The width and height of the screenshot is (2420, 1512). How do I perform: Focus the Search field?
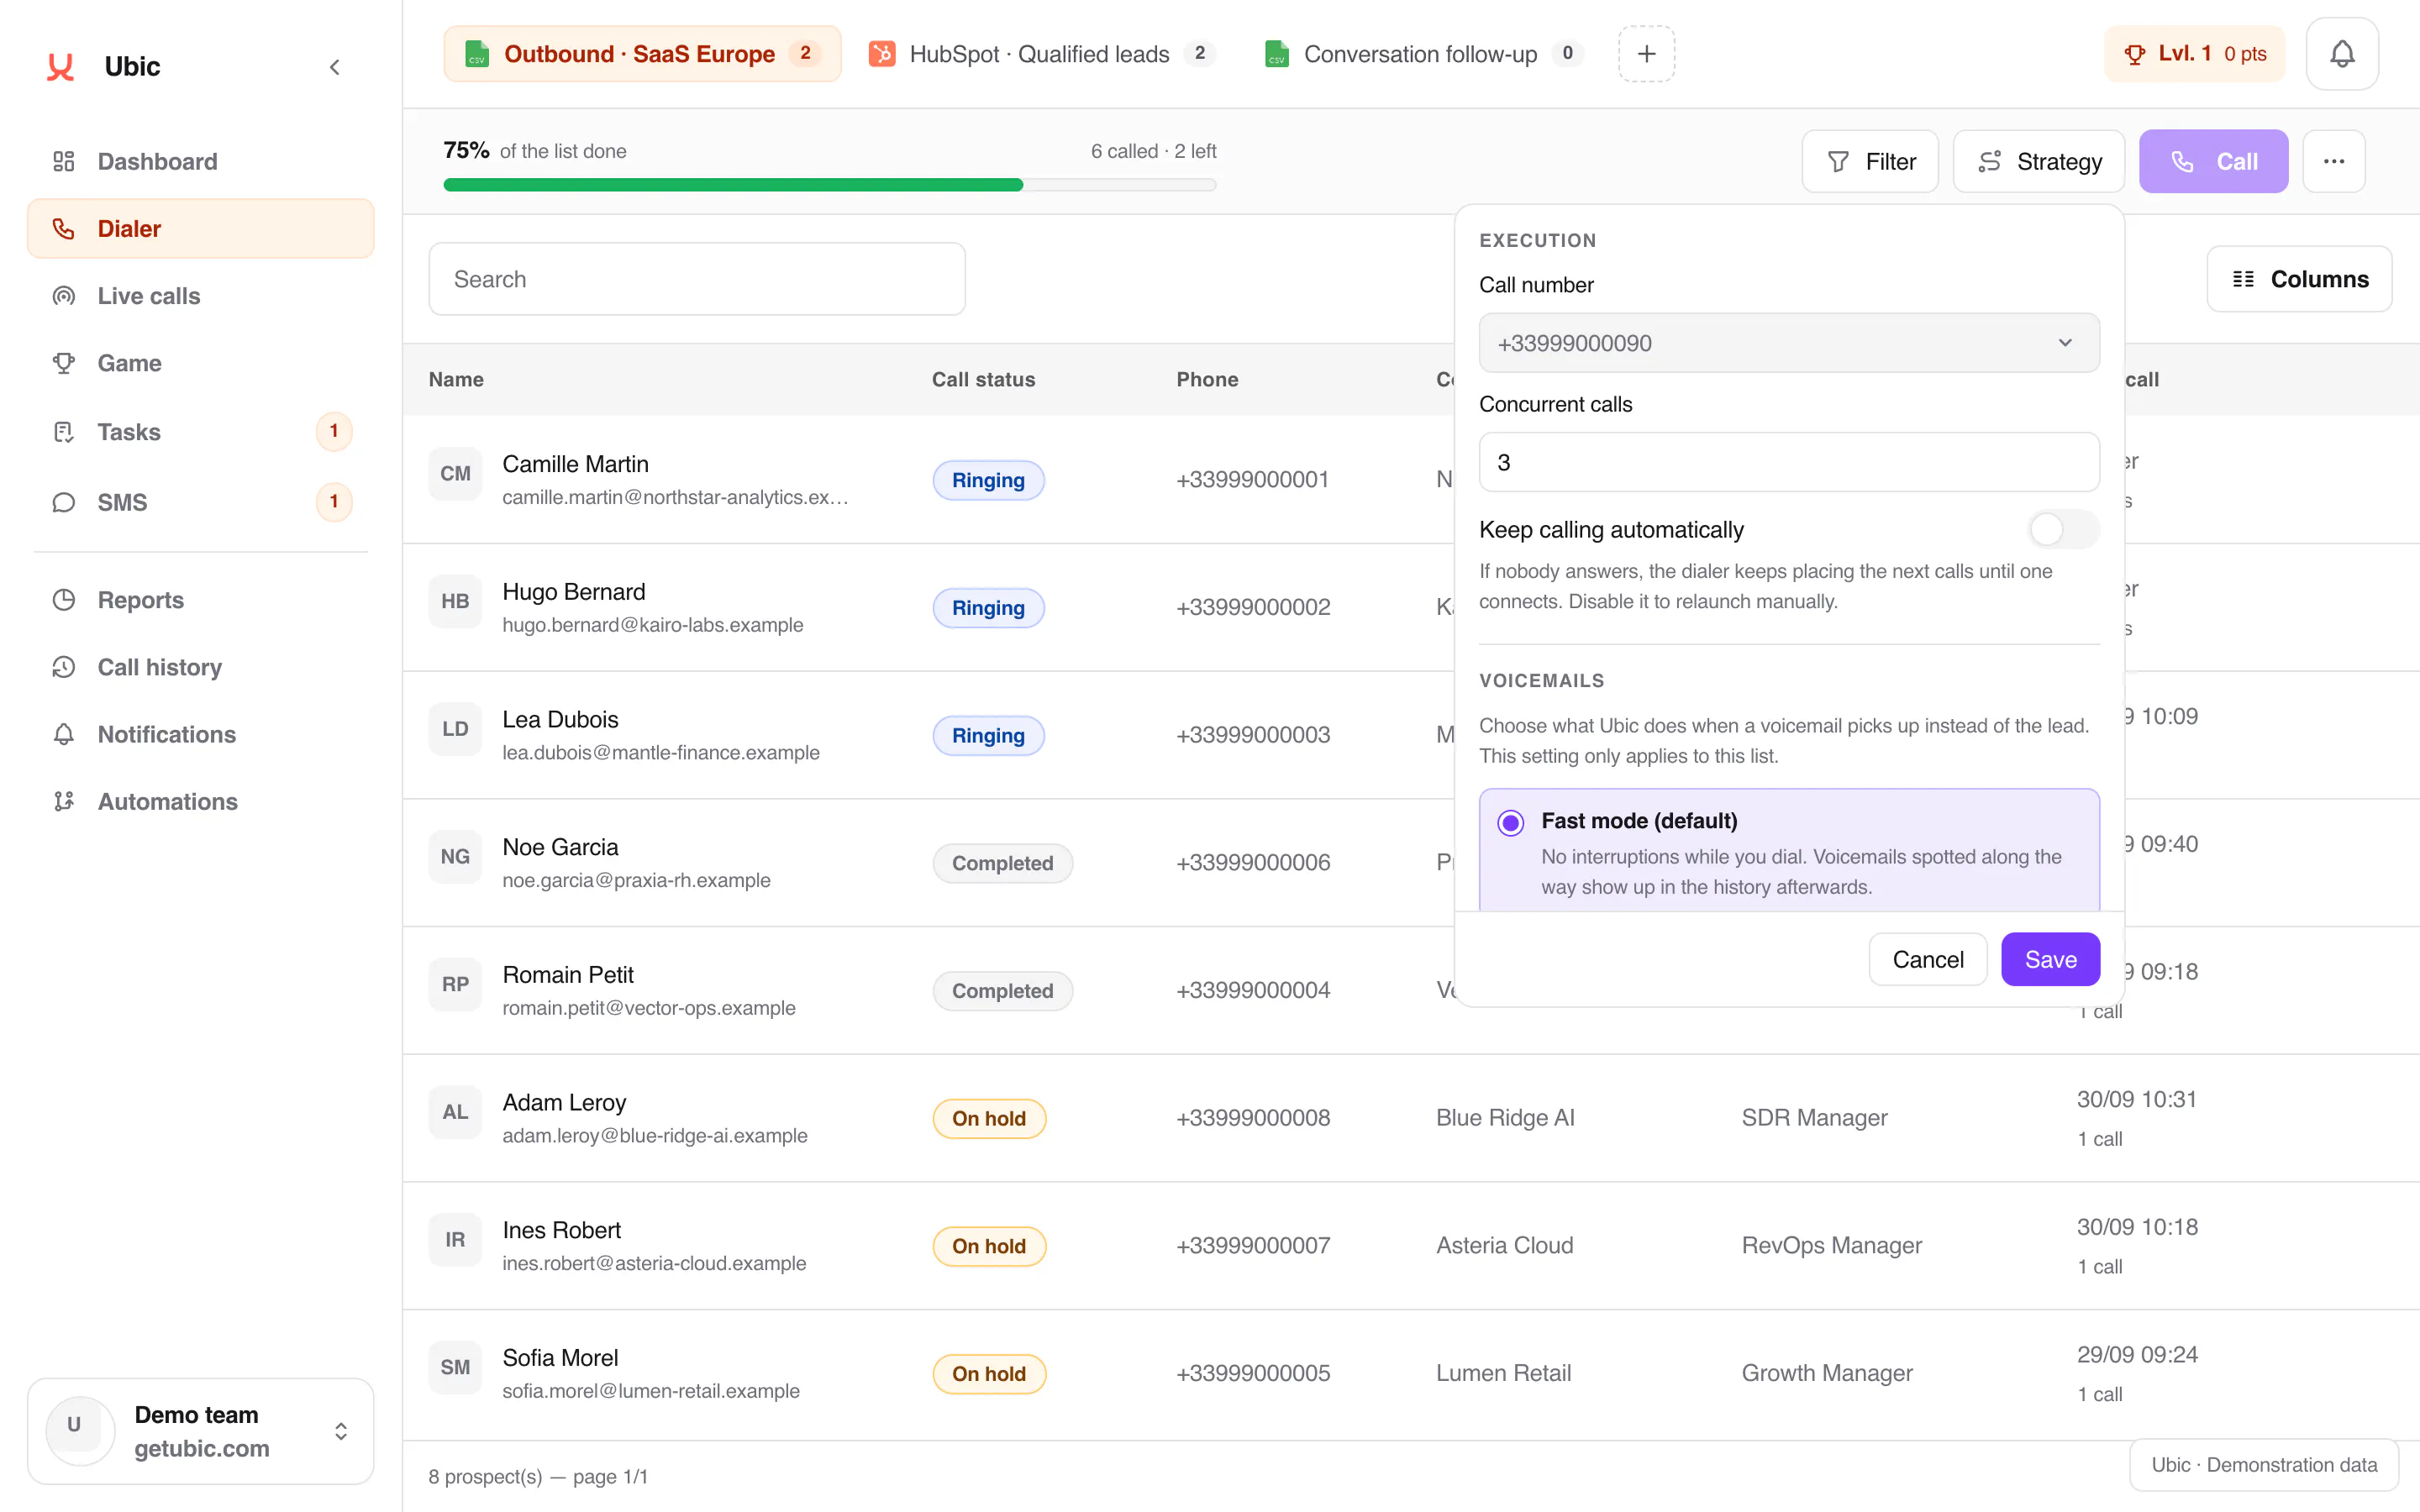click(x=697, y=279)
